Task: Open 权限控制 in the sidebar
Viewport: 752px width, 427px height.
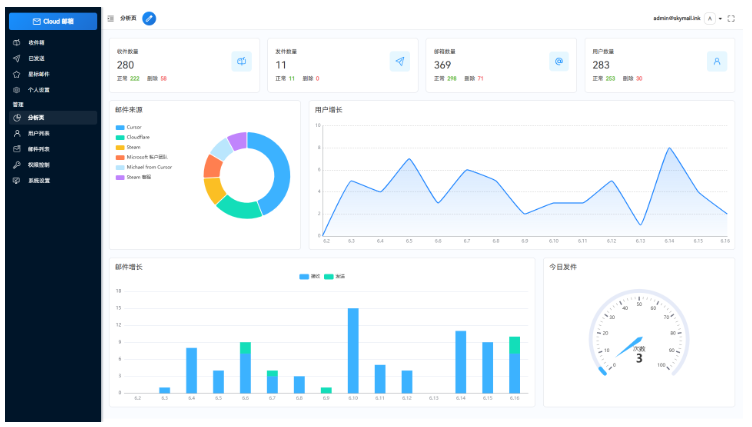Action: point(53,165)
